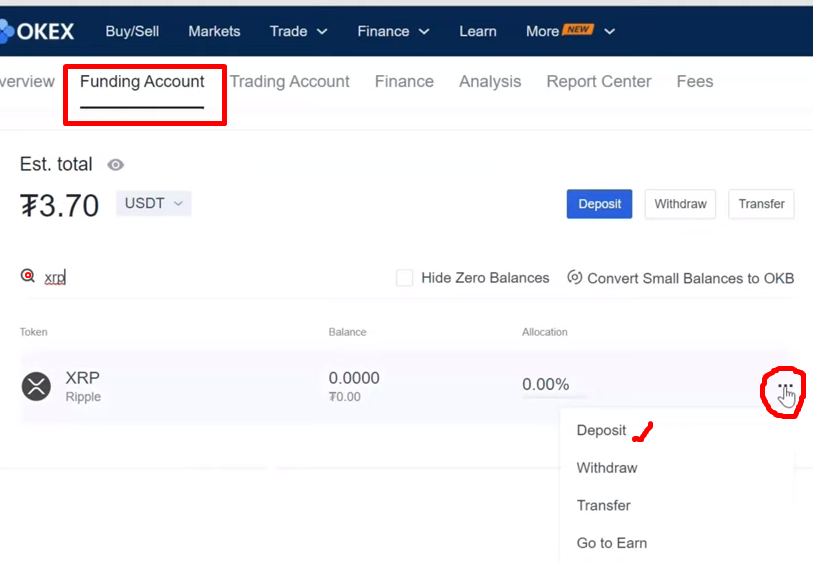The height and width of the screenshot is (564, 813).
Task: Click the NEW badge beside More
Action: (578, 30)
